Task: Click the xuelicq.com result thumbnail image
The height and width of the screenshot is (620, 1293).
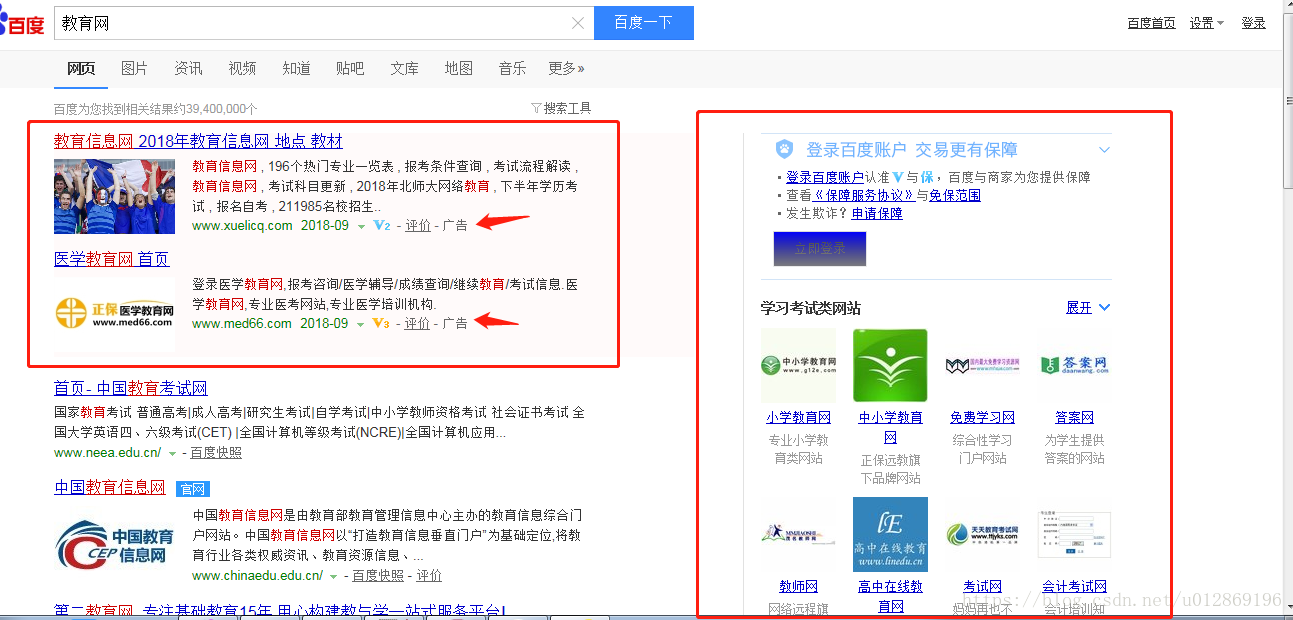Action: coord(114,196)
